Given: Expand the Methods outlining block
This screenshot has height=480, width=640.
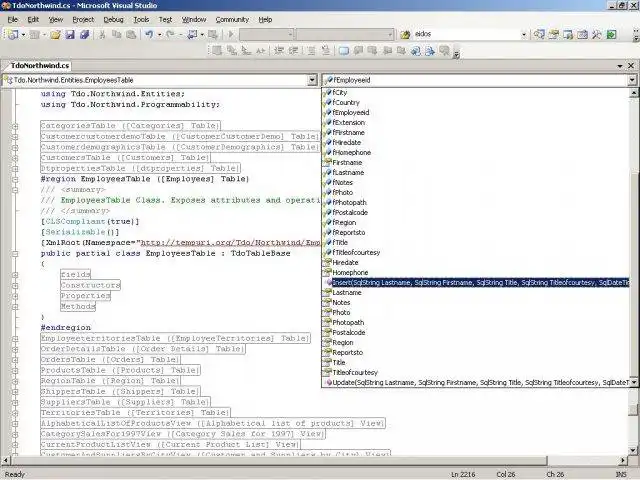Looking at the screenshot, I should (x=15, y=307).
